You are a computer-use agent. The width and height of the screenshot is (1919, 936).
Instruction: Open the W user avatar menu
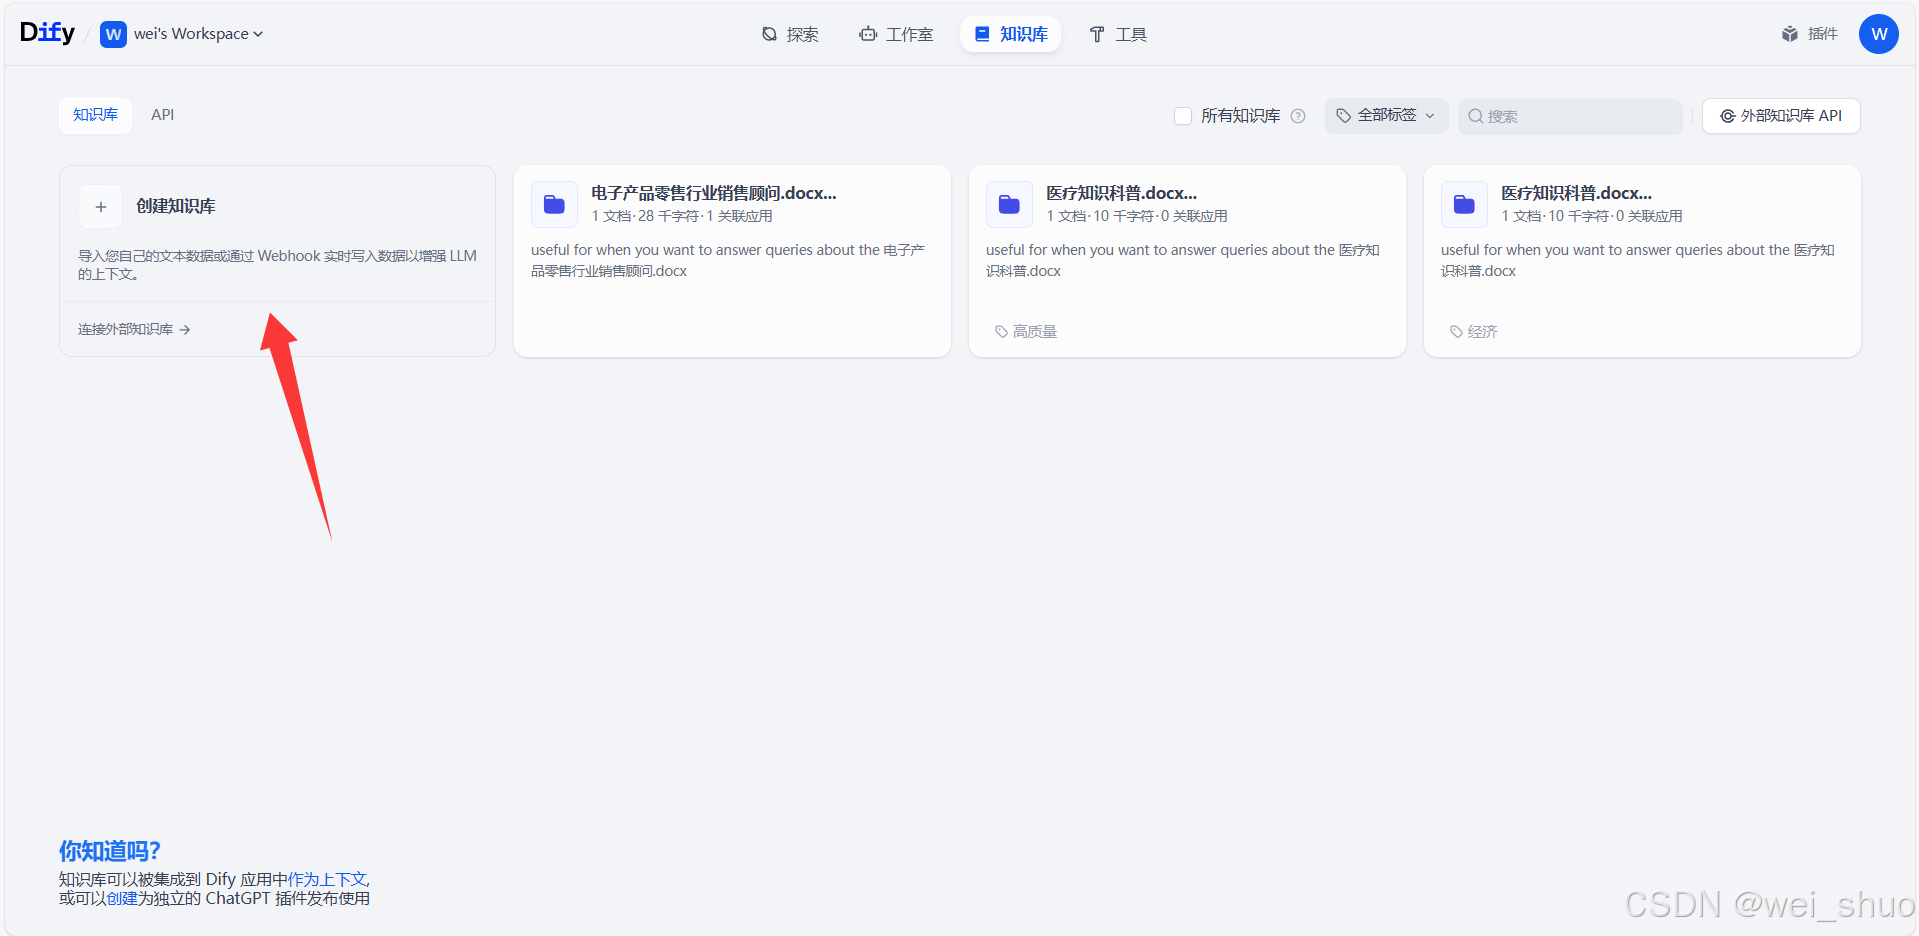click(1879, 33)
